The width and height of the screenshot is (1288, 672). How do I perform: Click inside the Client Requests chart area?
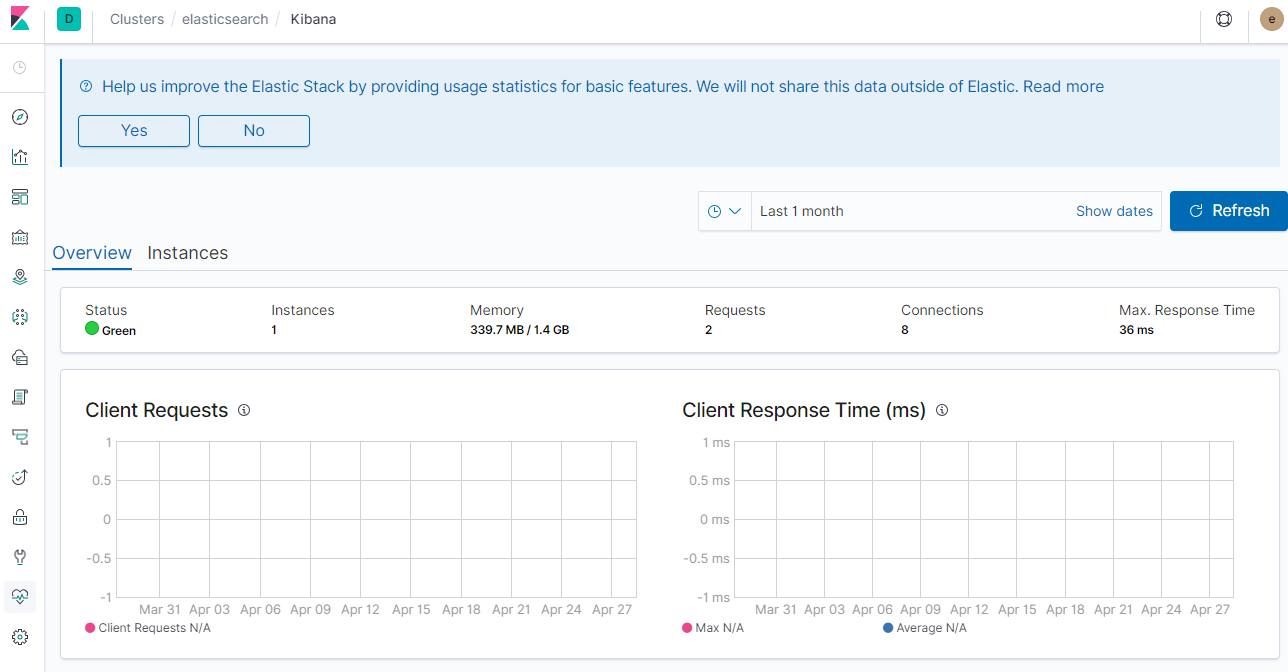click(x=376, y=519)
